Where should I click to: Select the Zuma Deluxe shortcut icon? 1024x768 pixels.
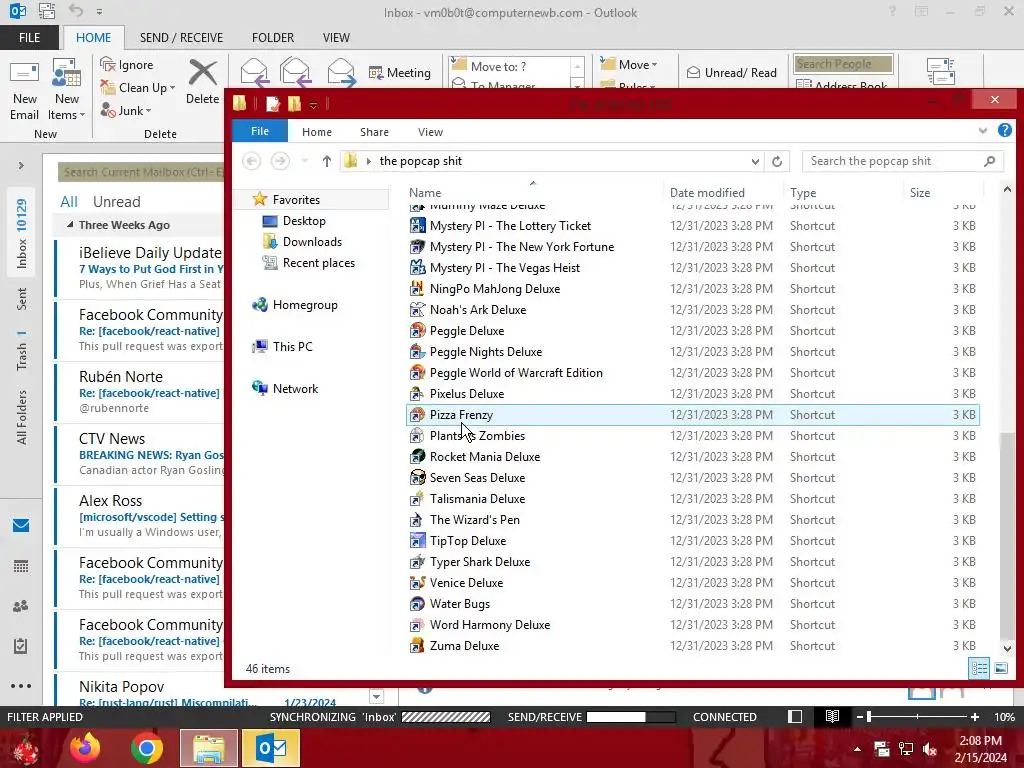pos(417,646)
